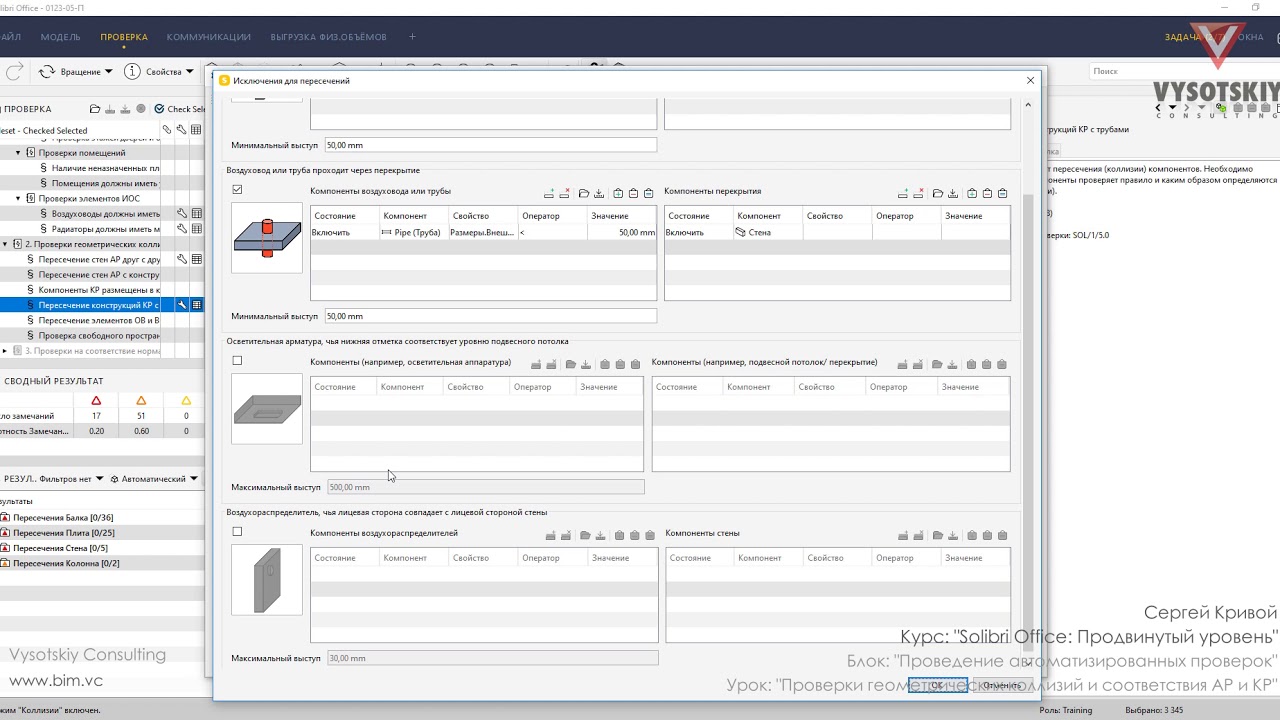Add row to Компоненты перекрытия table
Image resolution: width=1280 pixels, height=720 pixels.
pyautogui.click(x=903, y=193)
